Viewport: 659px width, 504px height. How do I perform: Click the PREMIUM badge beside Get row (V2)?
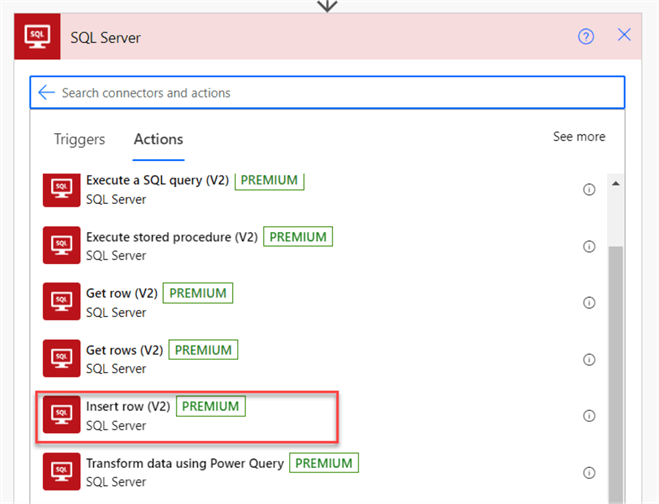[198, 293]
